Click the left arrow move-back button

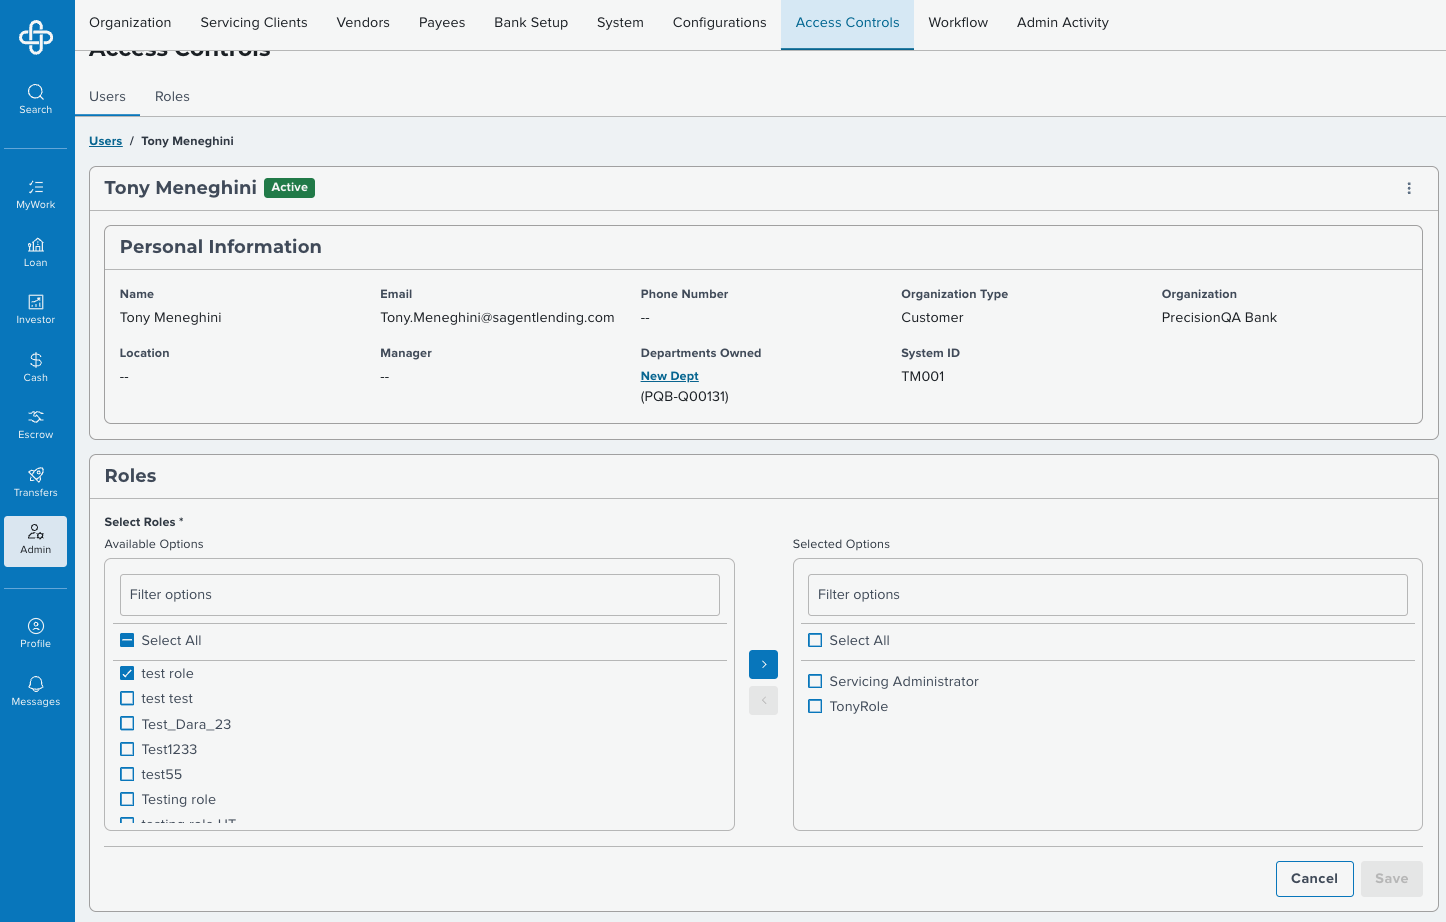[x=763, y=700]
